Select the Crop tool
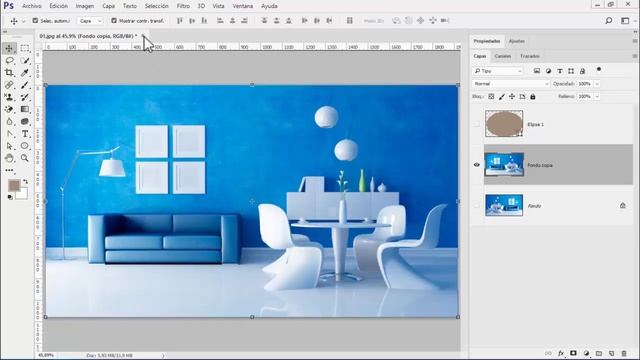Viewport: 640px width, 360px height. (9, 73)
